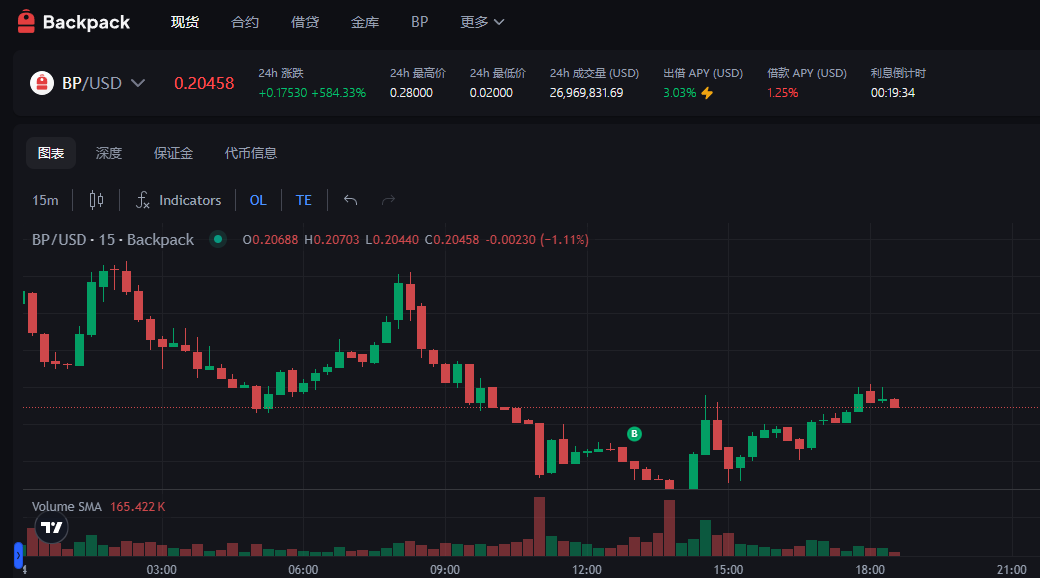Expand the blue side panel arrow handle
The width and height of the screenshot is (1040, 578).
click(19, 555)
